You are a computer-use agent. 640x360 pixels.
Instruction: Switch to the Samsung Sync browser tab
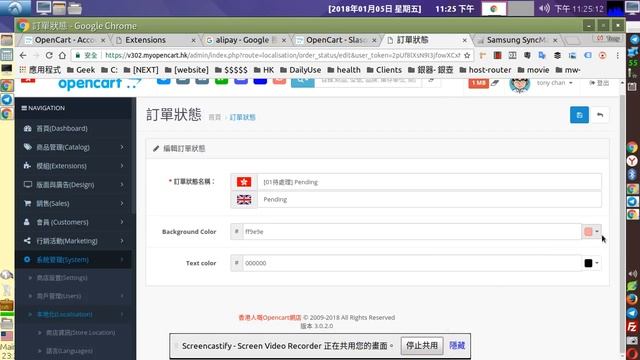[x=517, y=40]
